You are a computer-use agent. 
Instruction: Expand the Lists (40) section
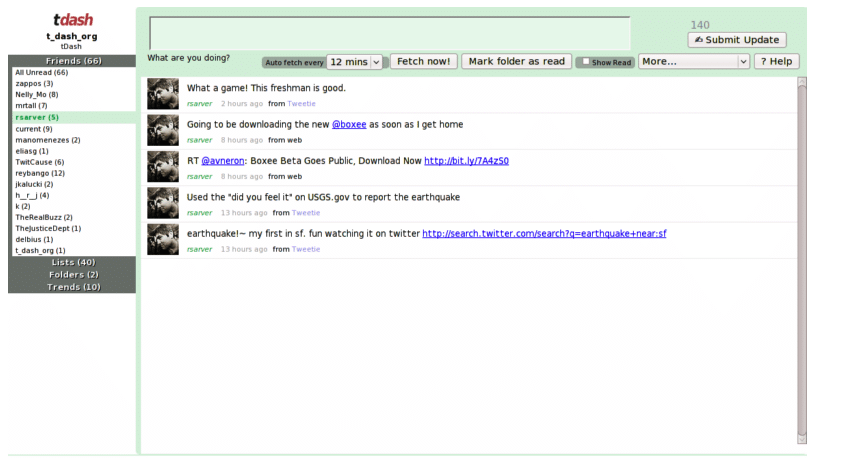pos(72,263)
